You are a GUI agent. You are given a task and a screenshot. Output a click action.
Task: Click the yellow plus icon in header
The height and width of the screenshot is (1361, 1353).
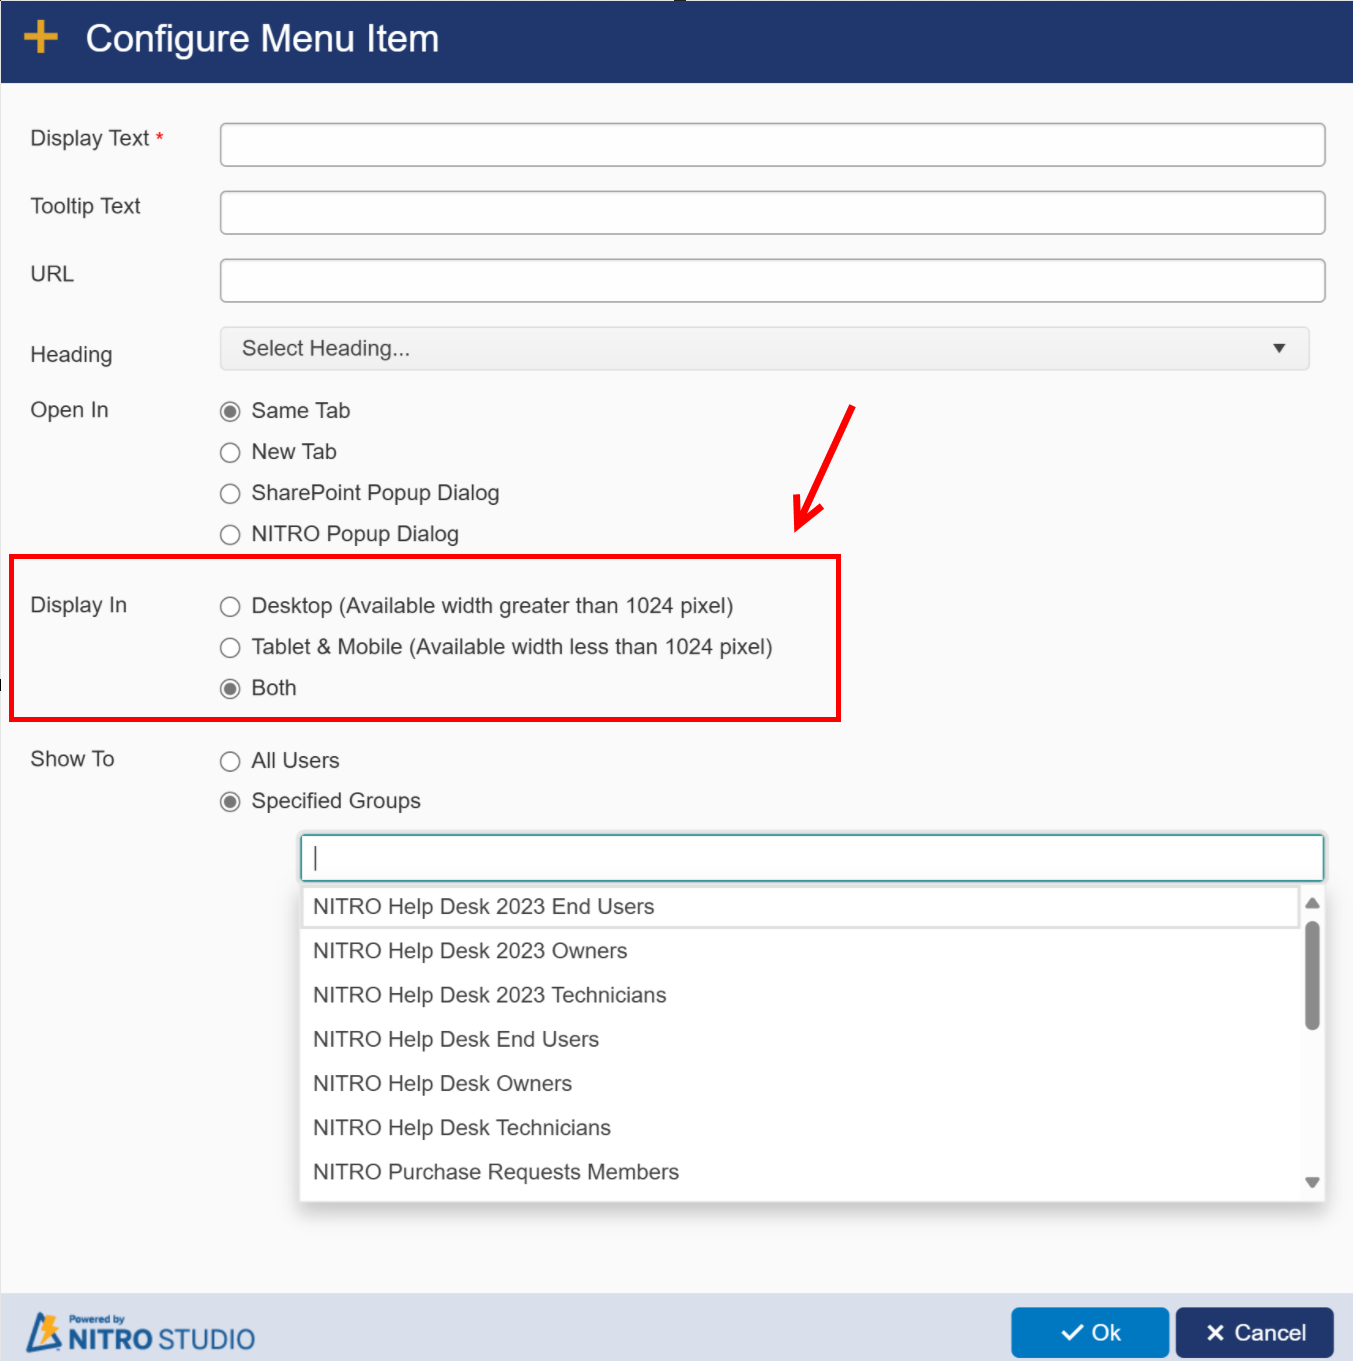[x=41, y=37]
